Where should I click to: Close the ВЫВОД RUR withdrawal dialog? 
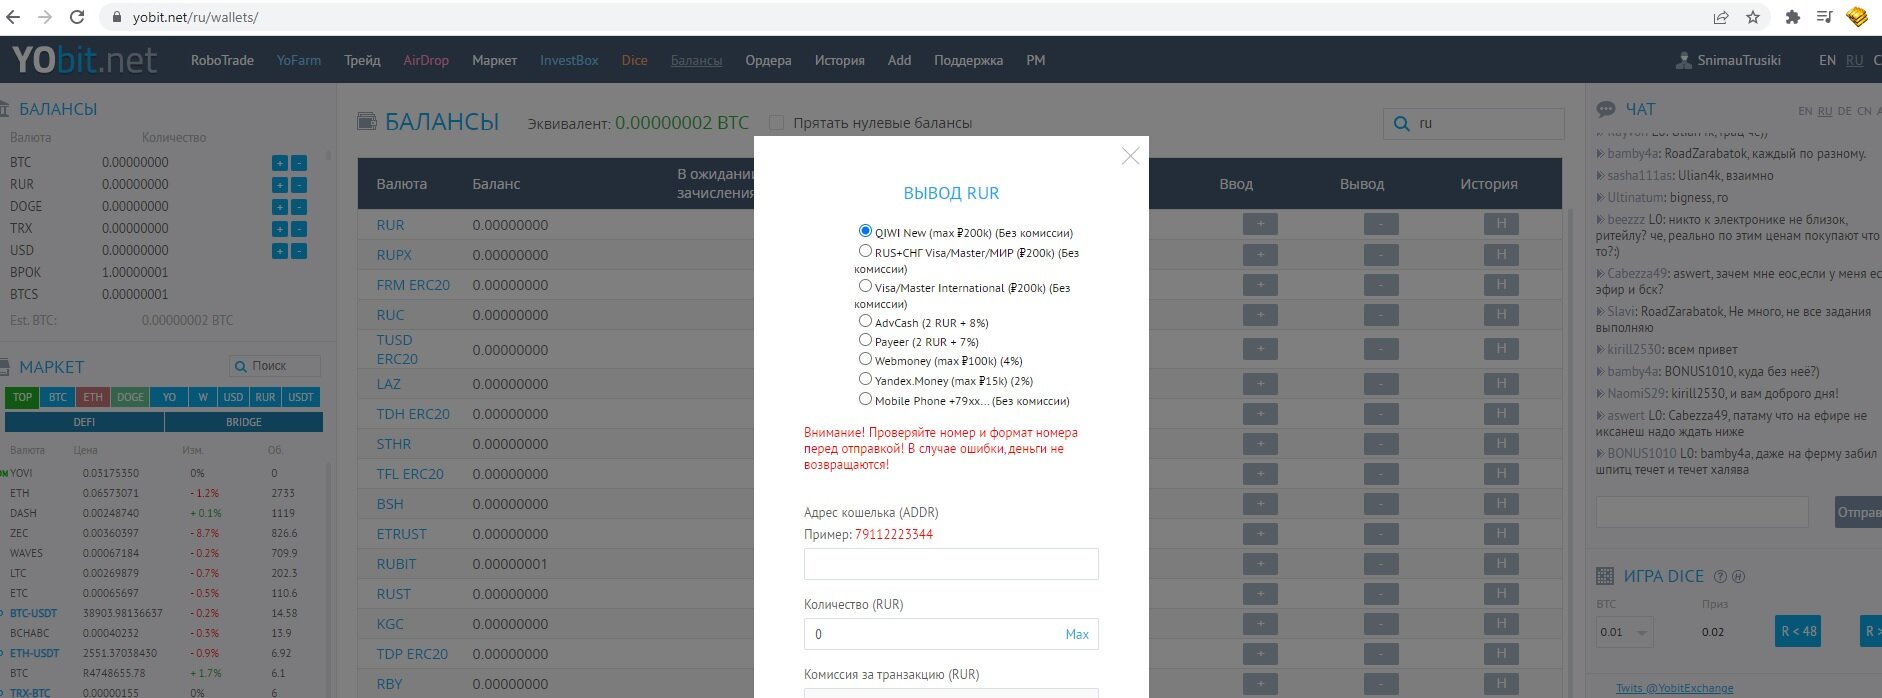(1130, 156)
